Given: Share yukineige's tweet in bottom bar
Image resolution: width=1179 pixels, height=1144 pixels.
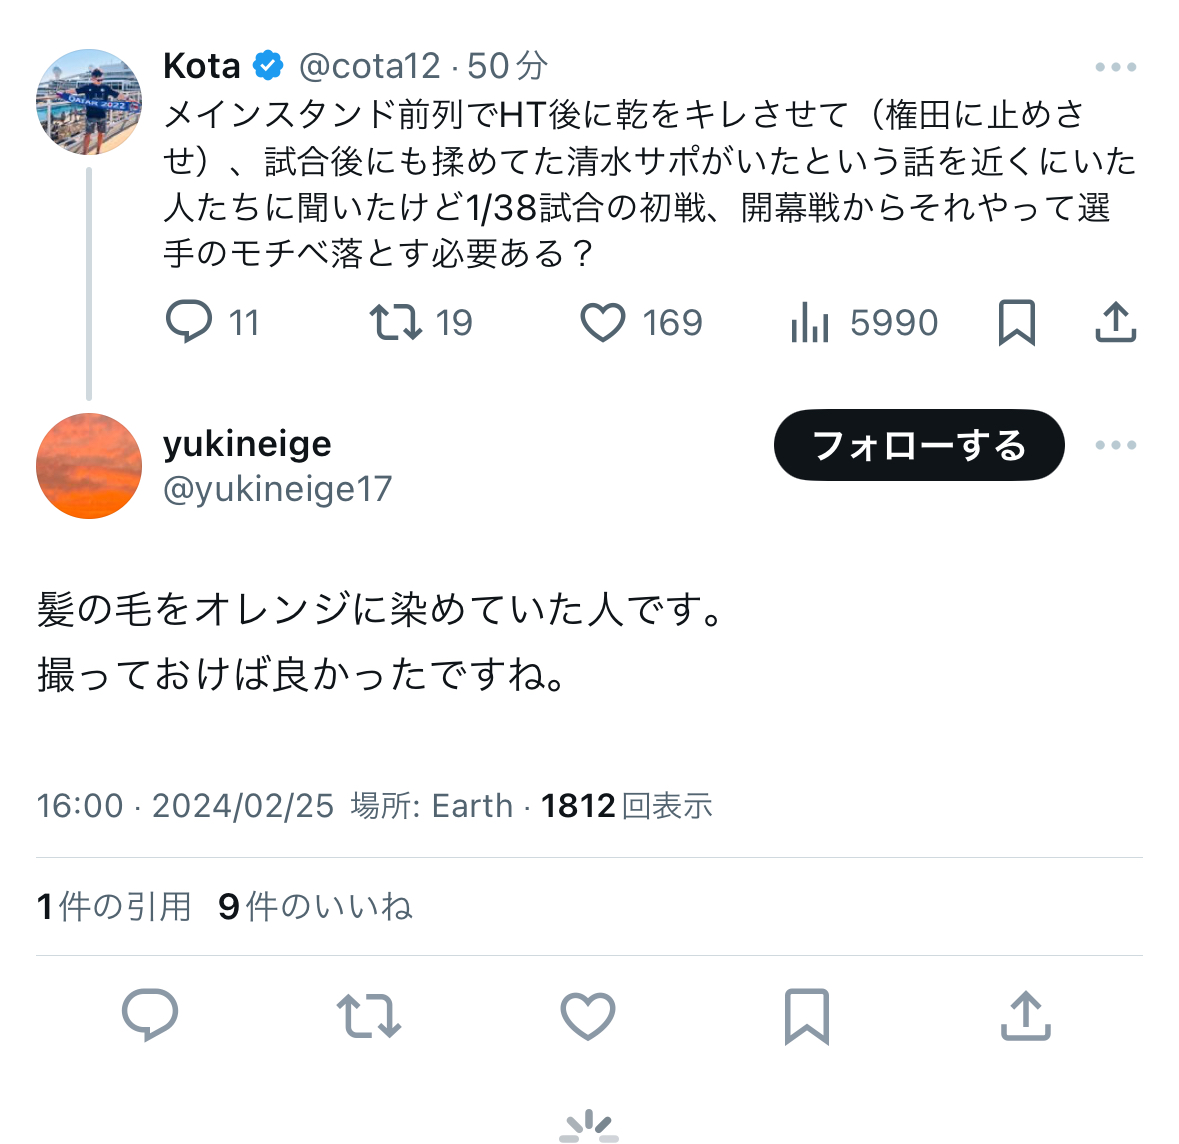Looking at the screenshot, I should tap(1026, 1015).
